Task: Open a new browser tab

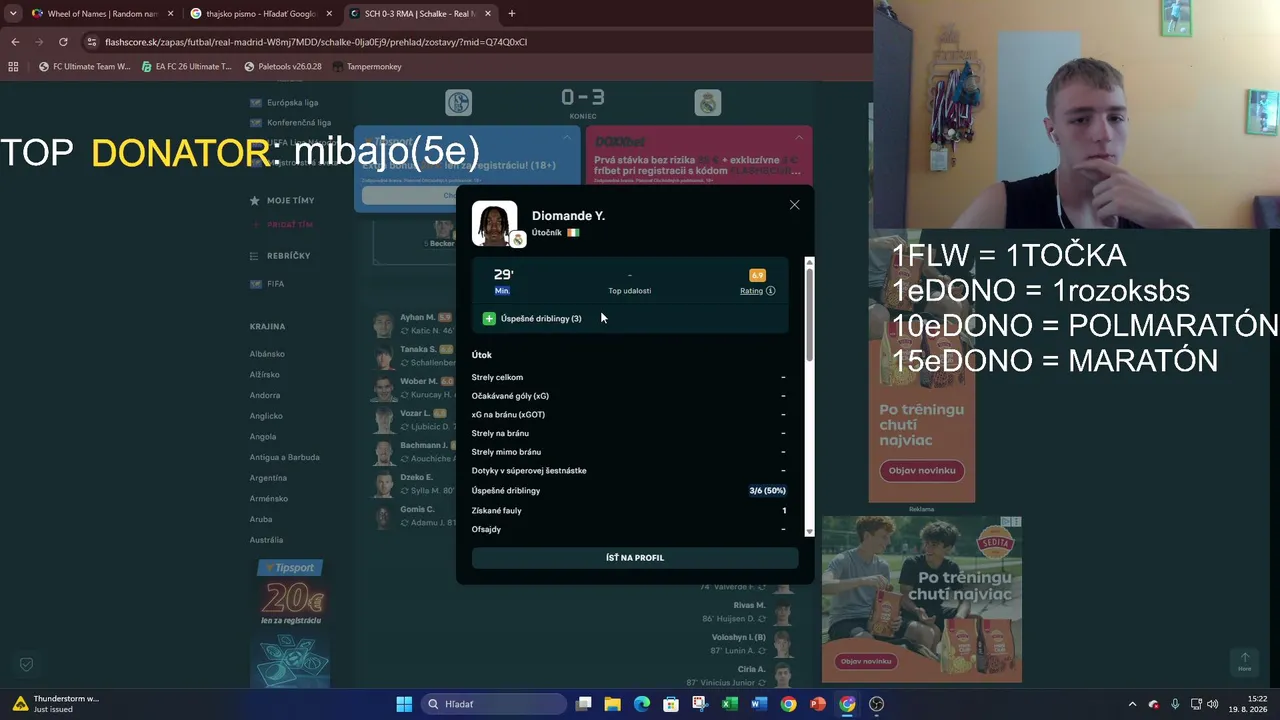Action: (511, 14)
